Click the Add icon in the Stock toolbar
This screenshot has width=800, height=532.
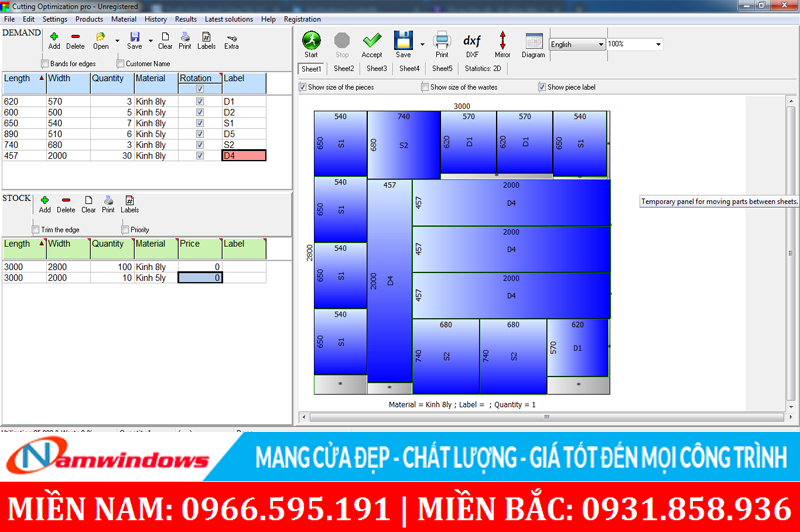click(x=45, y=200)
